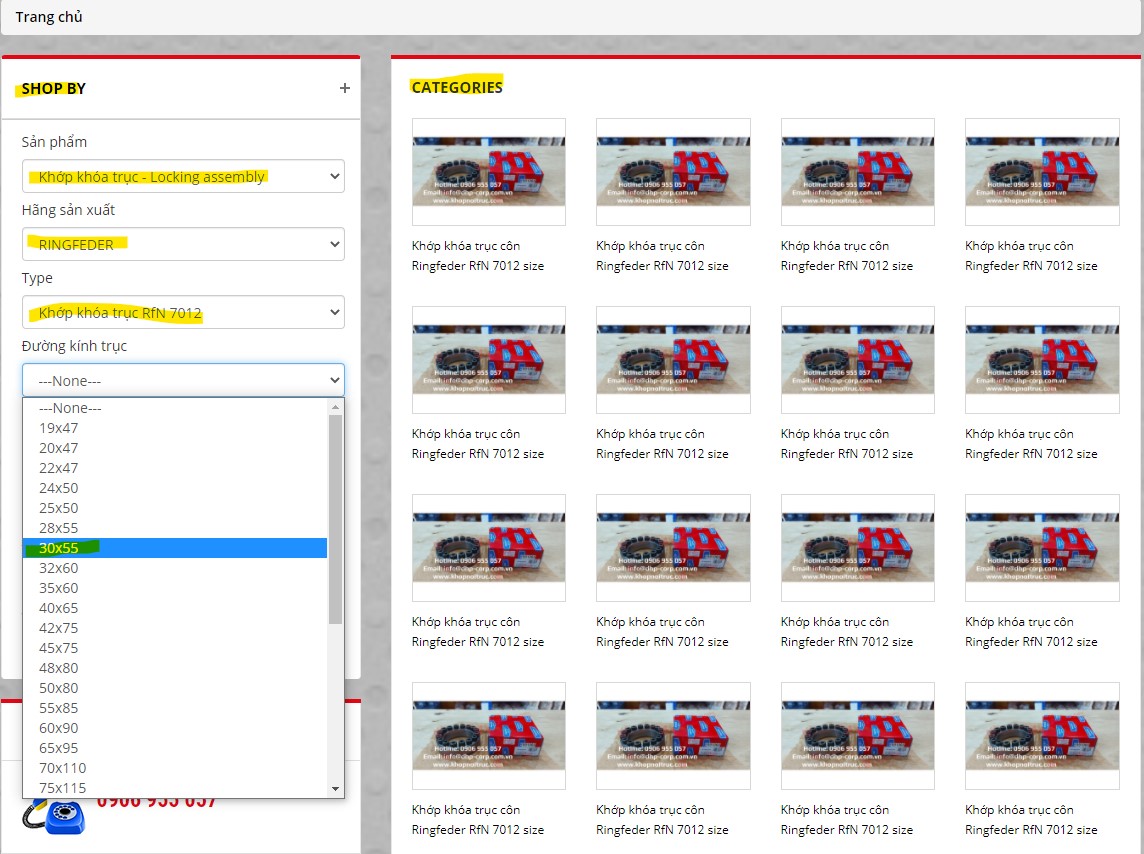The image size is (1144, 854).
Task: Open fourth product thumbnail in first row
Action: 1043,172
